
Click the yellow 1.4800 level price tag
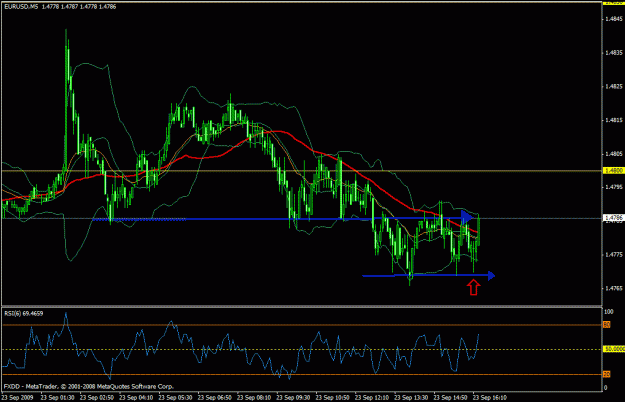(613, 170)
